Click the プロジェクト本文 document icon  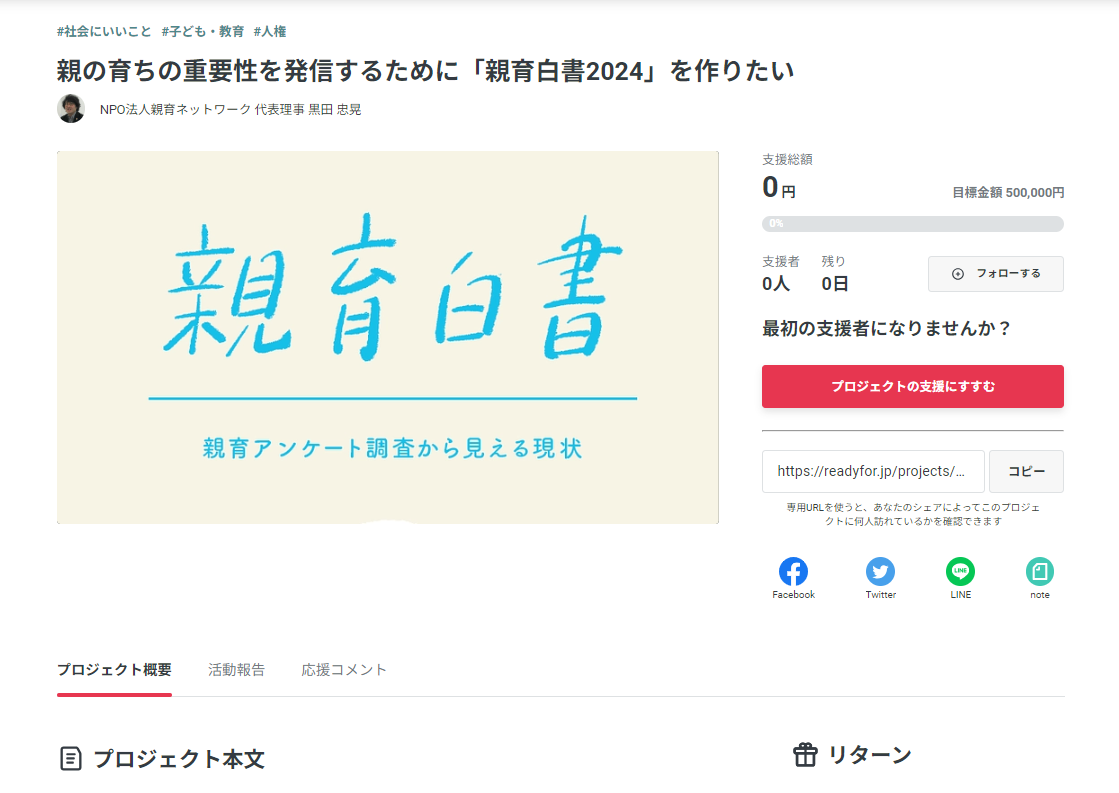pyautogui.click(x=70, y=758)
